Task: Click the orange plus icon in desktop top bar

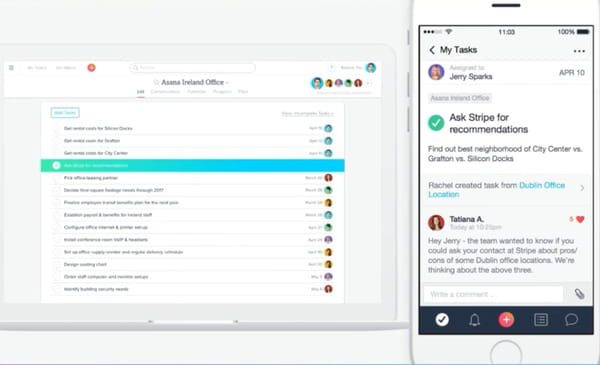Action: (x=91, y=68)
